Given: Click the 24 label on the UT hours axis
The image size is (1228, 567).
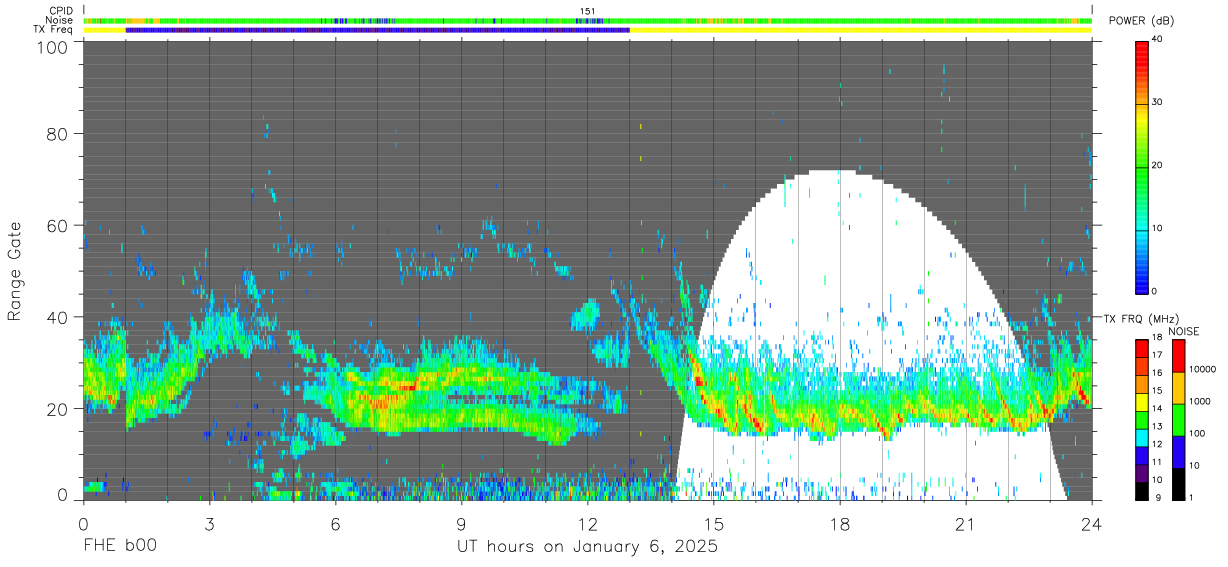Looking at the screenshot, I should point(1092,523).
